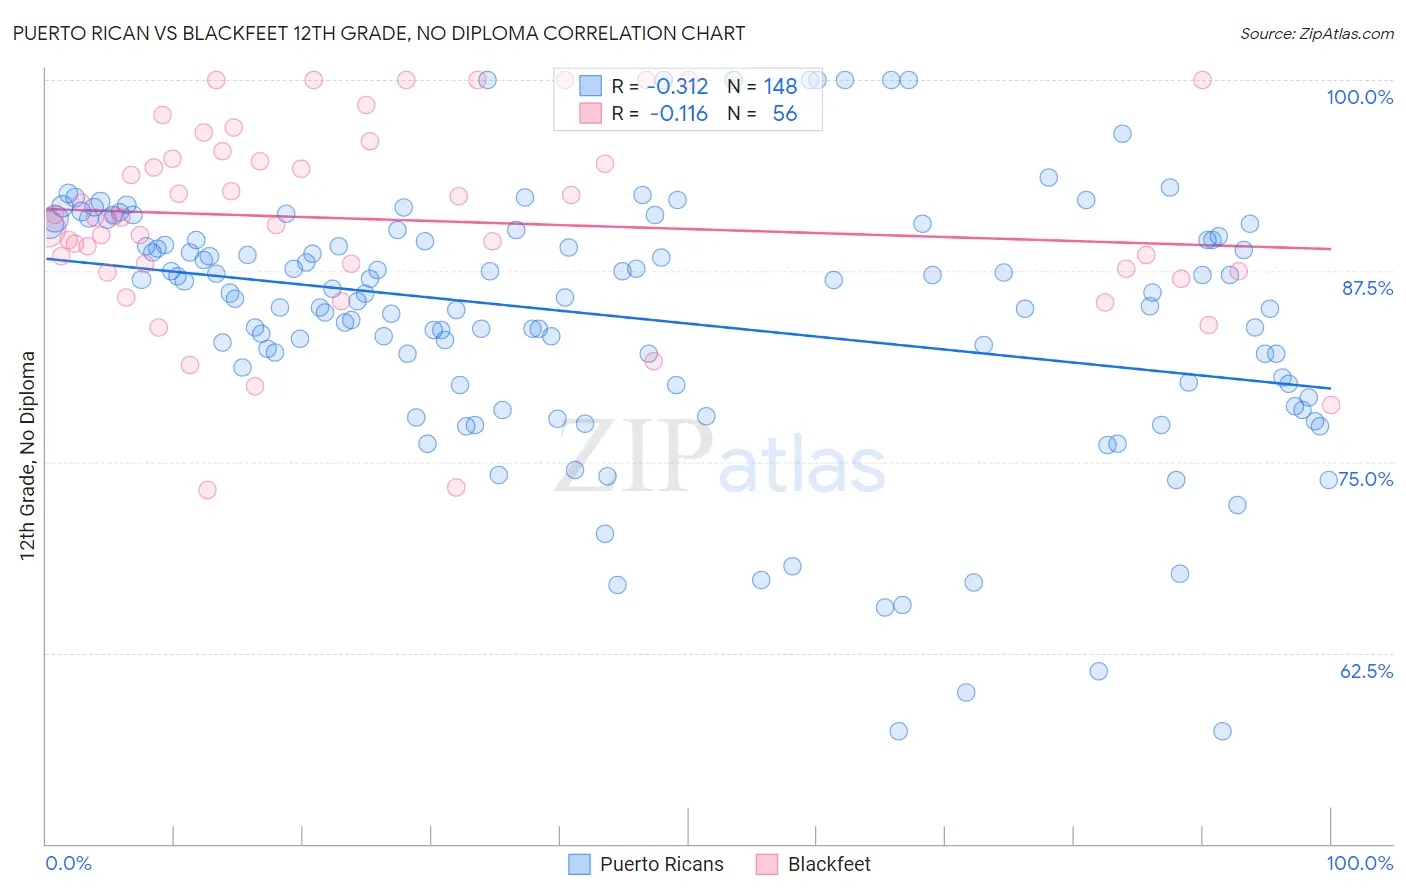This screenshot has height=892, width=1406.
Task: Click the blue swatch beside R = -0.312
Action: (591, 86)
